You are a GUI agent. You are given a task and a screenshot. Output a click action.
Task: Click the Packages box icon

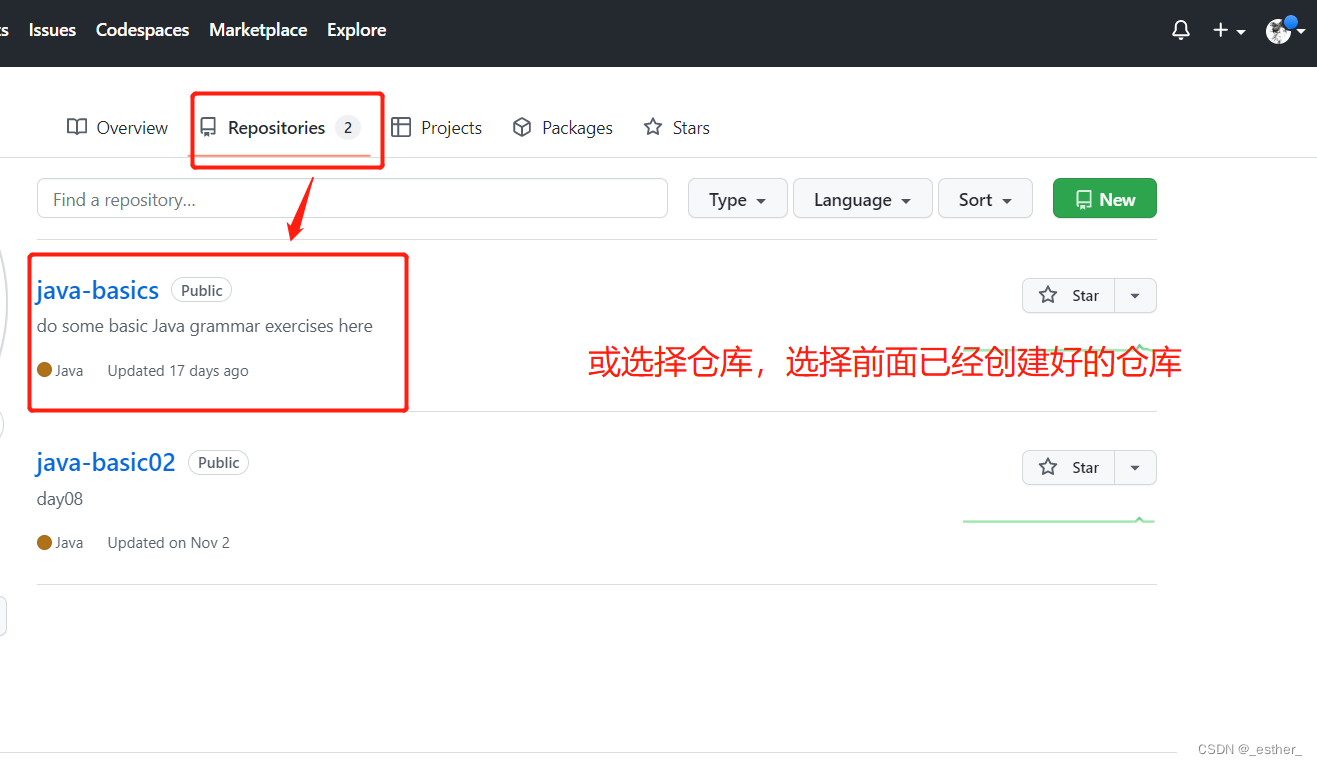tap(521, 126)
